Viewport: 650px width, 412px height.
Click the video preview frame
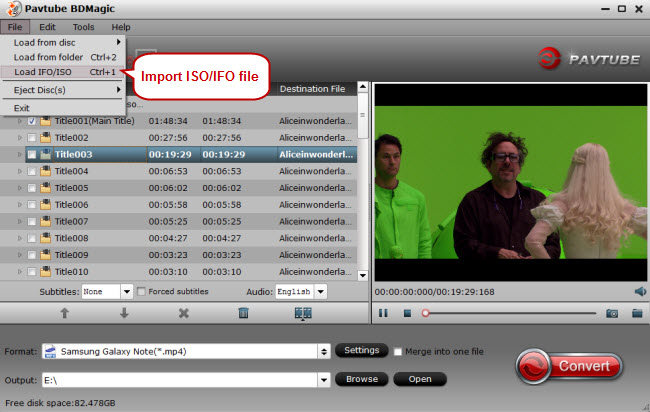pos(511,182)
